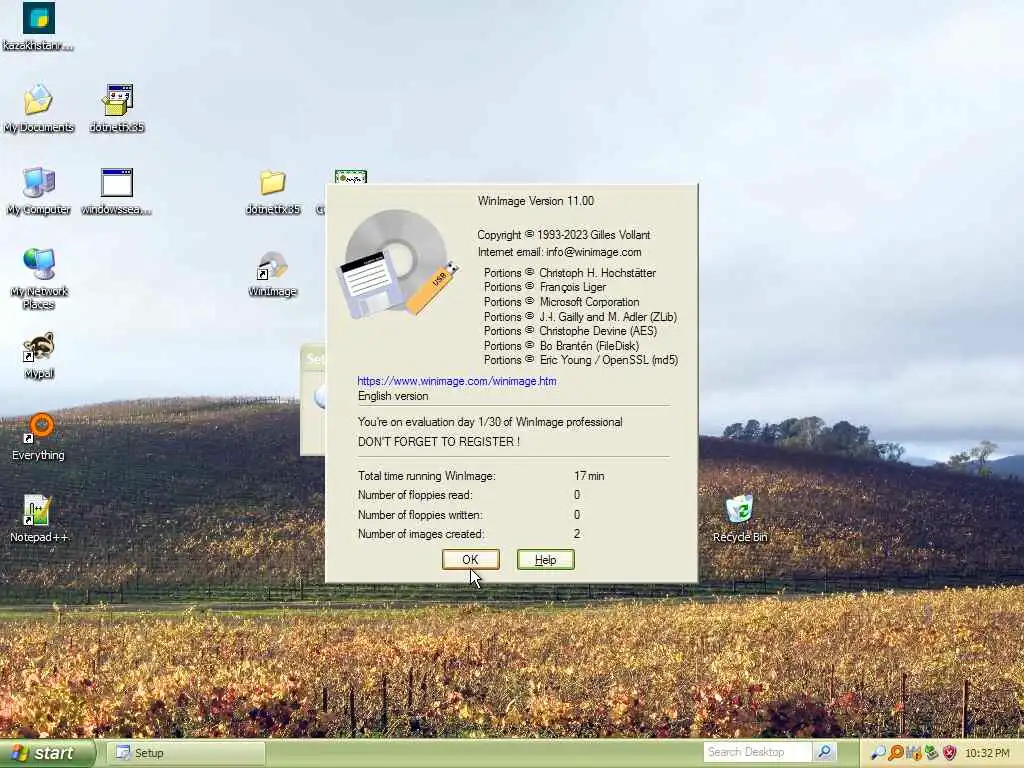Click the red security shield tray icon
The width and height of the screenshot is (1024, 768).
tap(949, 753)
